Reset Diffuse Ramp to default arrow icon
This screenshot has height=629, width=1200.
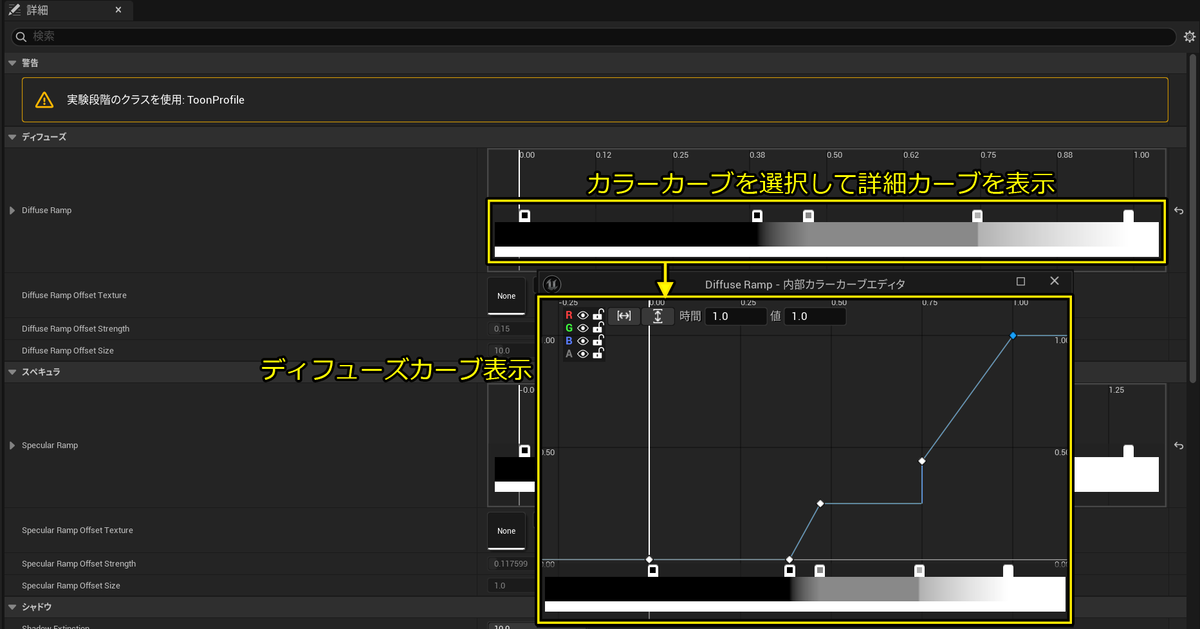click(x=1179, y=211)
